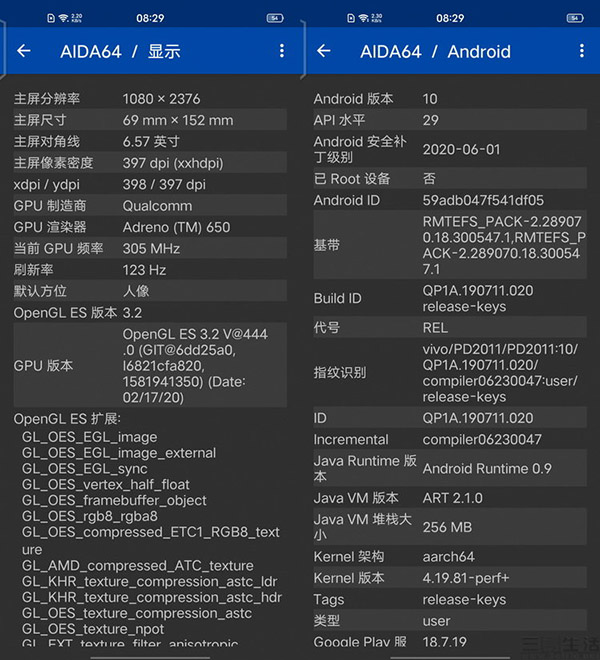Tap the back arrow on the Android page
This screenshot has height=660, width=600.
(323, 51)
